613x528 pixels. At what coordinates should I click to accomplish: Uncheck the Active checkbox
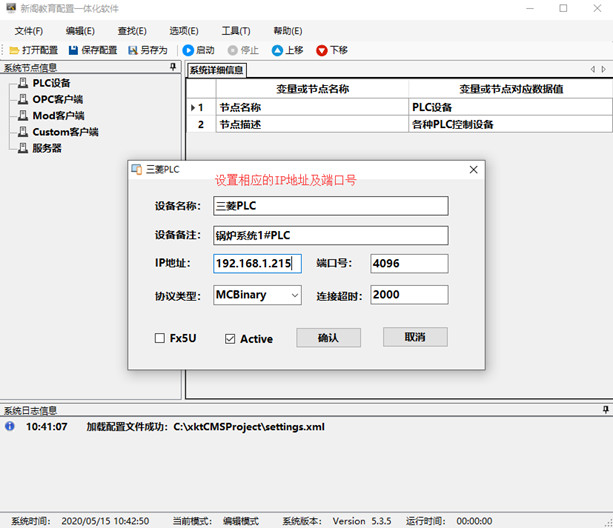tap(230, 338)
